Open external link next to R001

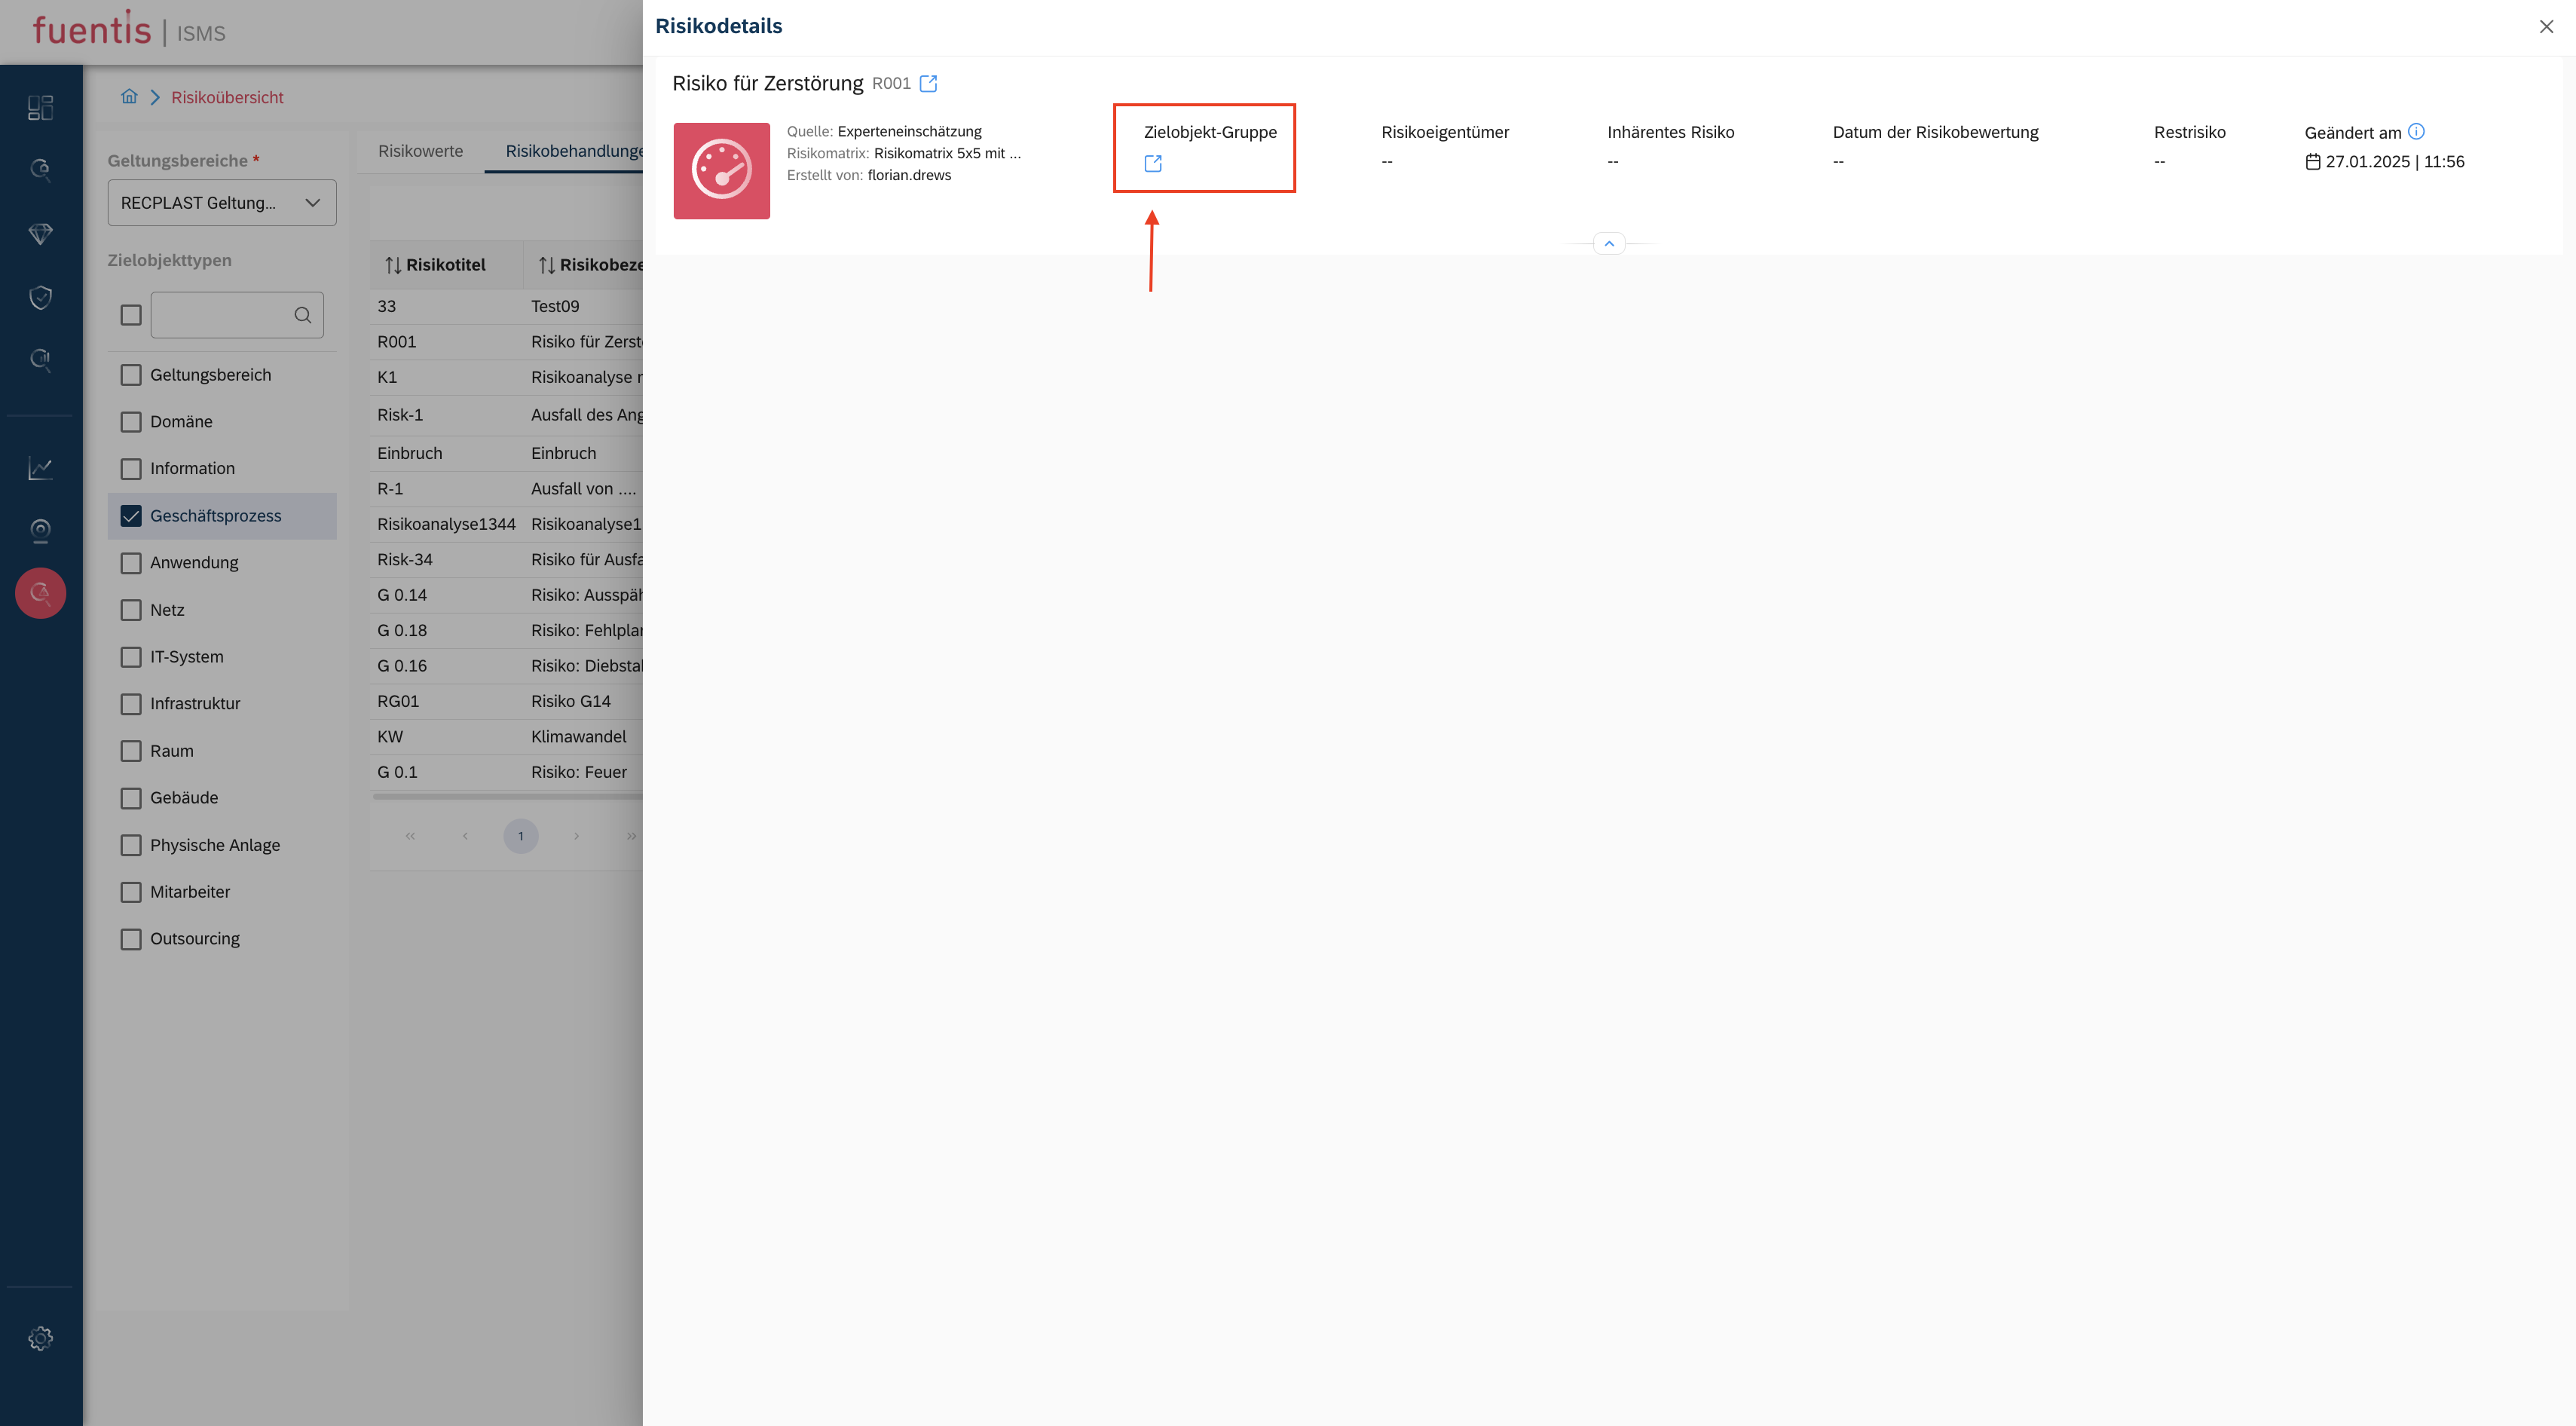pyautogui.click(x=928, y=83)
